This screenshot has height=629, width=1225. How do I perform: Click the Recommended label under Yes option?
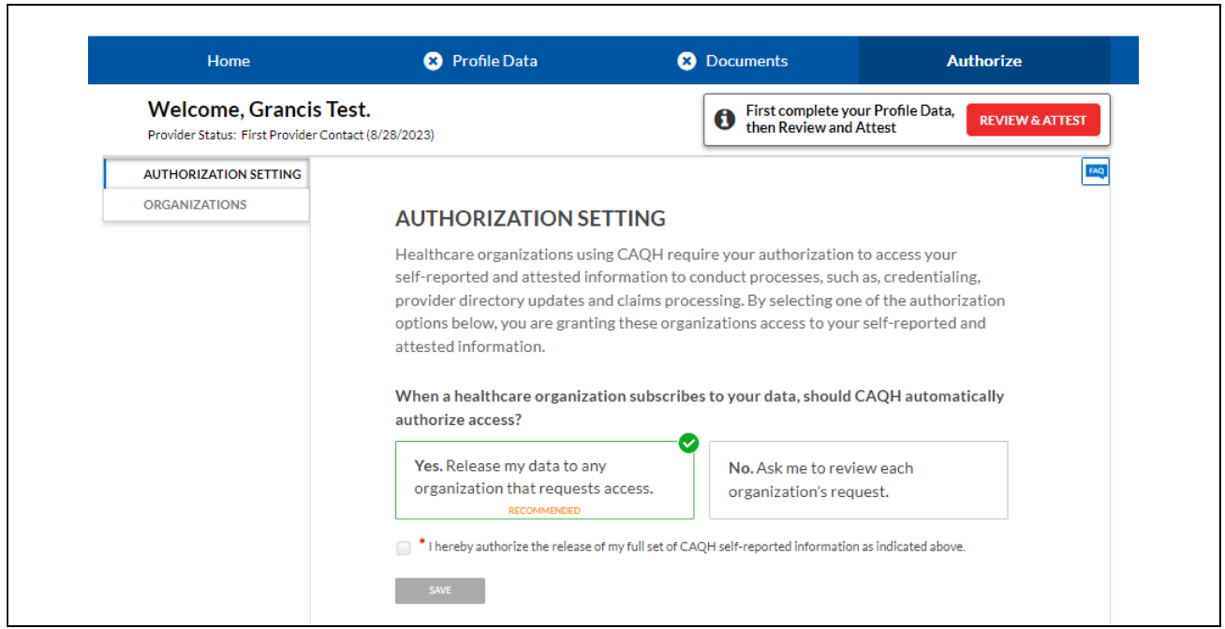[544, 510]
